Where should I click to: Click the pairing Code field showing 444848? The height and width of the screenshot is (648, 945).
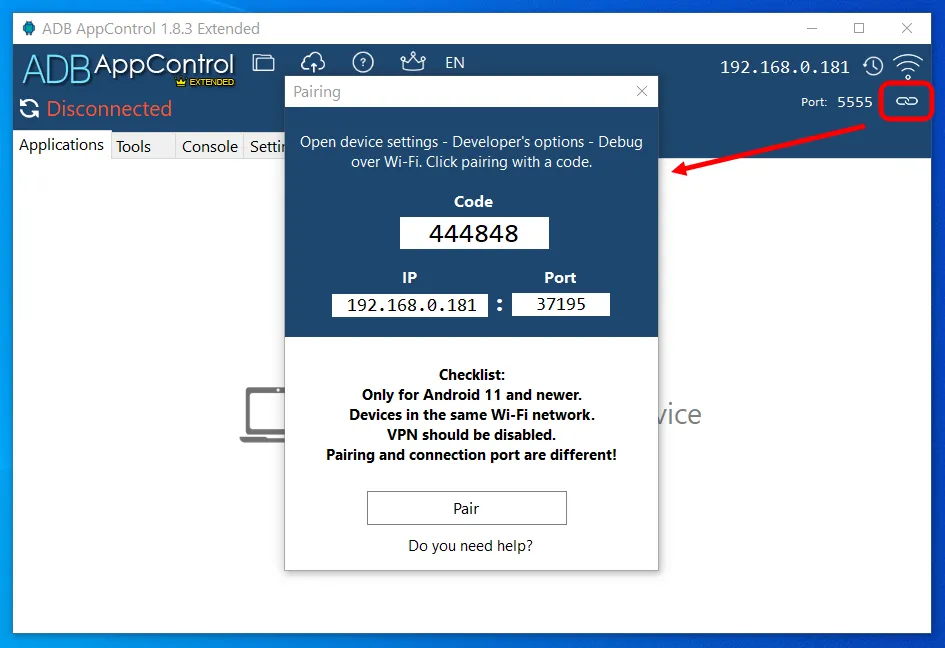pyautogui.click(x=474, y=233)
